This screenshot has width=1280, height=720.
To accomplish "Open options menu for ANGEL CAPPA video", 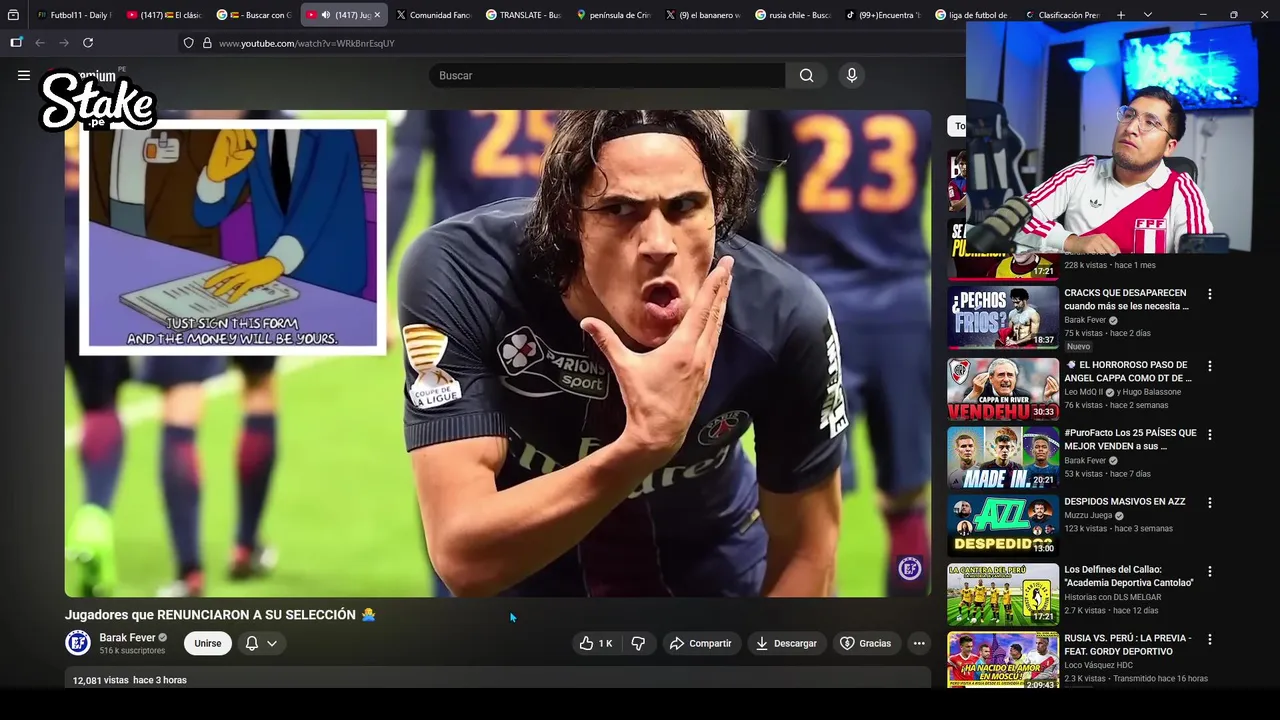I will [1210, 366].
